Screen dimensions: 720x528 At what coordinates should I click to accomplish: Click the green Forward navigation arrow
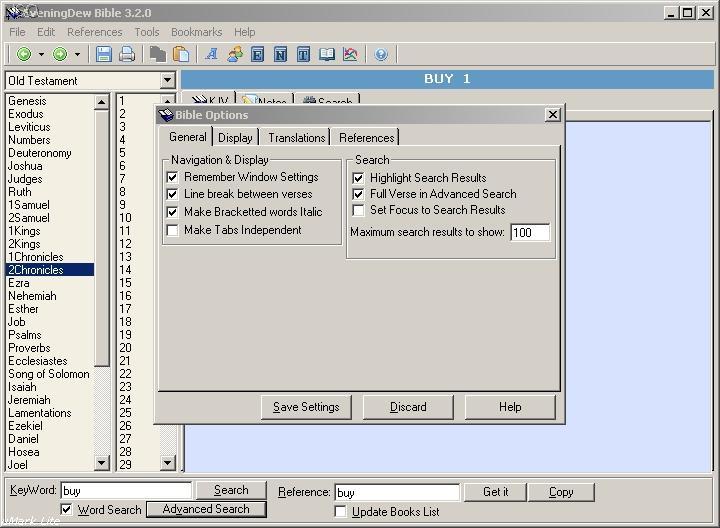[x=60, y=54]
